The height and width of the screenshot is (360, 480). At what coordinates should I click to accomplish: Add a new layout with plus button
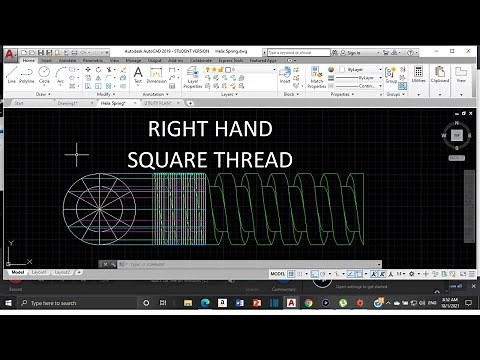(x=79, y=272)
